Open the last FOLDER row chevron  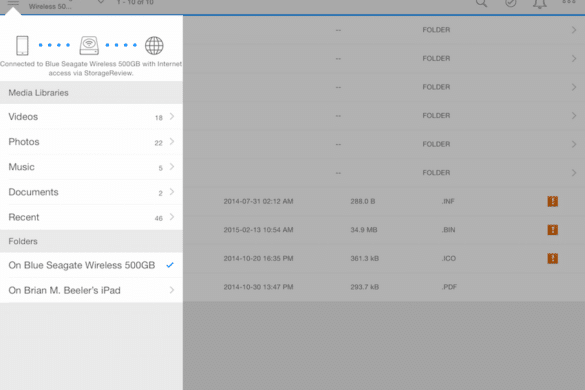tap(574, 173)
